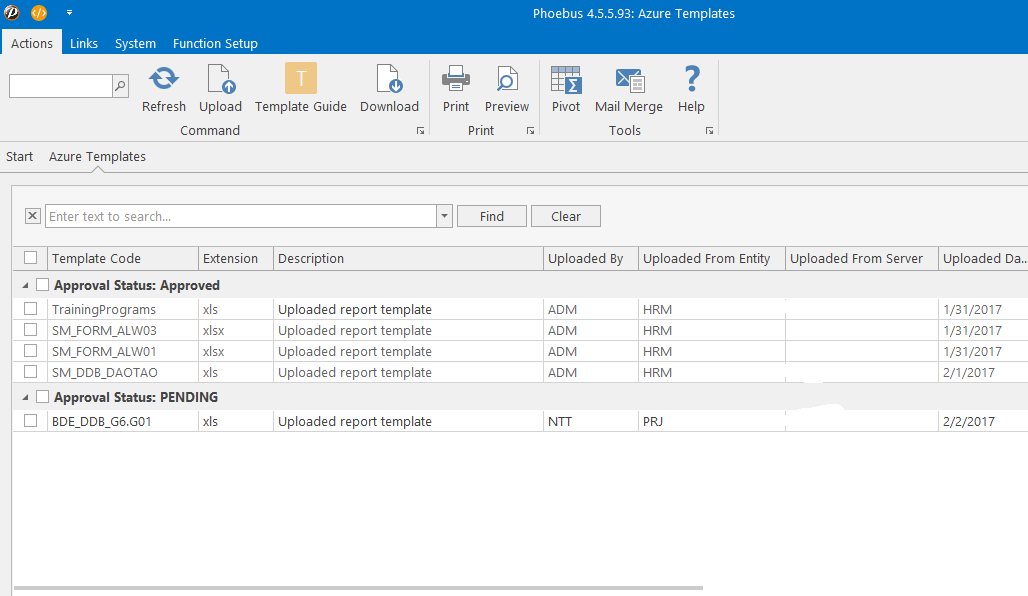Sort by Description column header
Image resolution: width=1028 pixels, height=596 pixels.
(408, 258)
